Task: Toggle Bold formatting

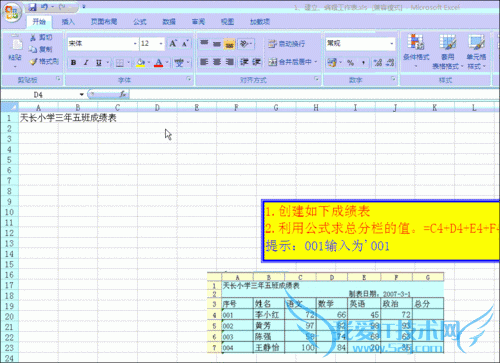Action: [74, 62]
